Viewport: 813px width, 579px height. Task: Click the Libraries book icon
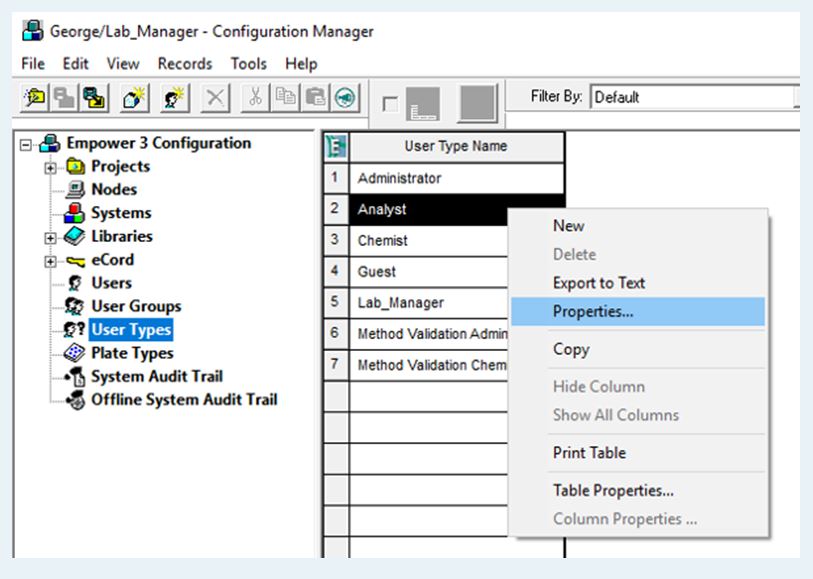[75, 236]
